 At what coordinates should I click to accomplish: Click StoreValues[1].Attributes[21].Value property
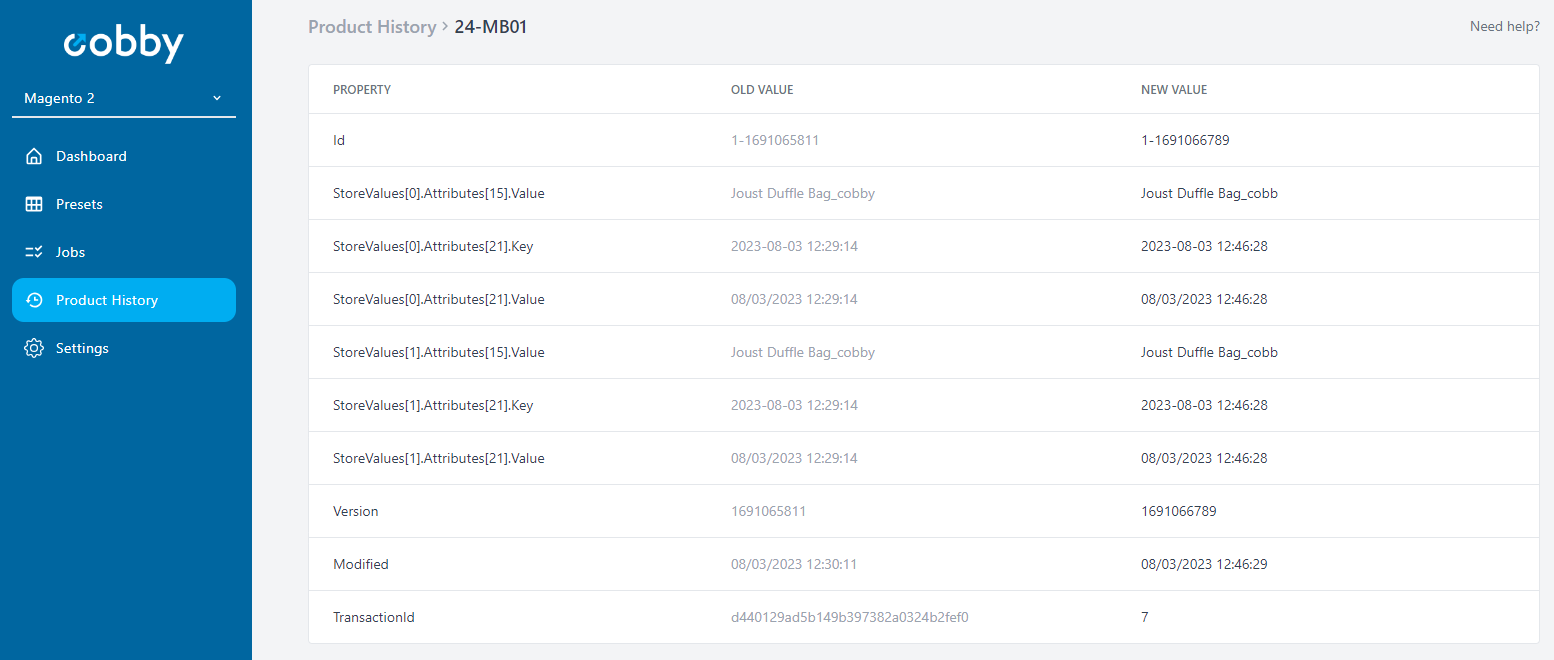(439, 459)
